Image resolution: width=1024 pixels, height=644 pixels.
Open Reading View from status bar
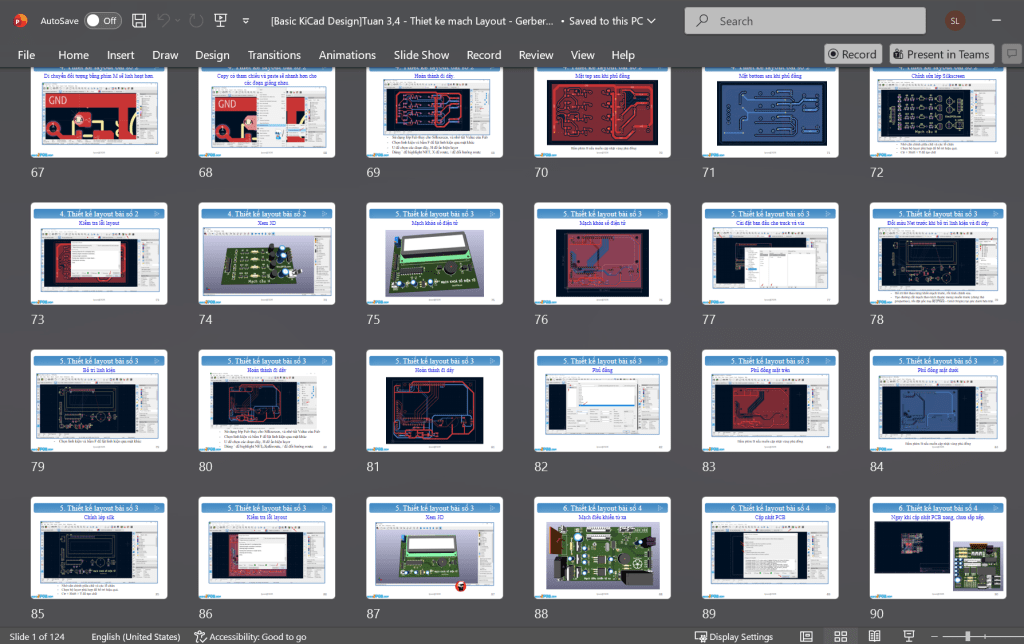tap(874, 637)
